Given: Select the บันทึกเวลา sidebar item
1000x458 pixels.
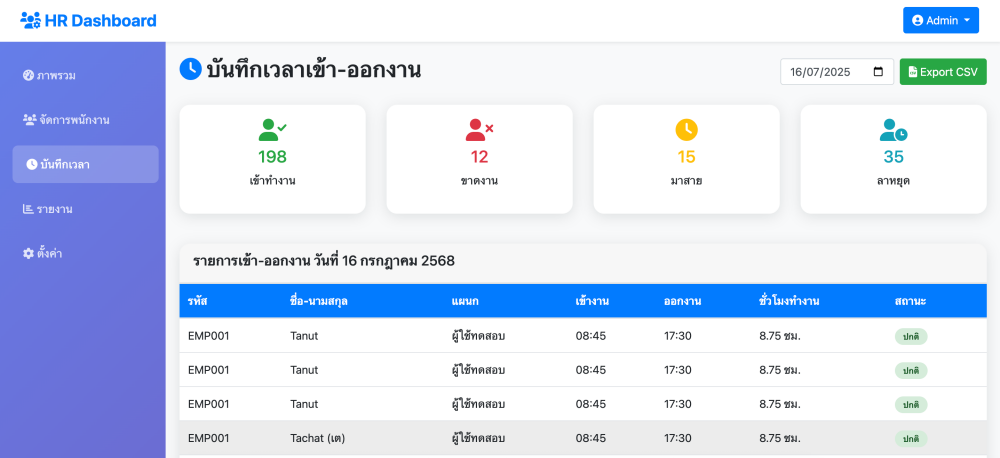Looking at the screenshot, I should click(x=85, y=164).
